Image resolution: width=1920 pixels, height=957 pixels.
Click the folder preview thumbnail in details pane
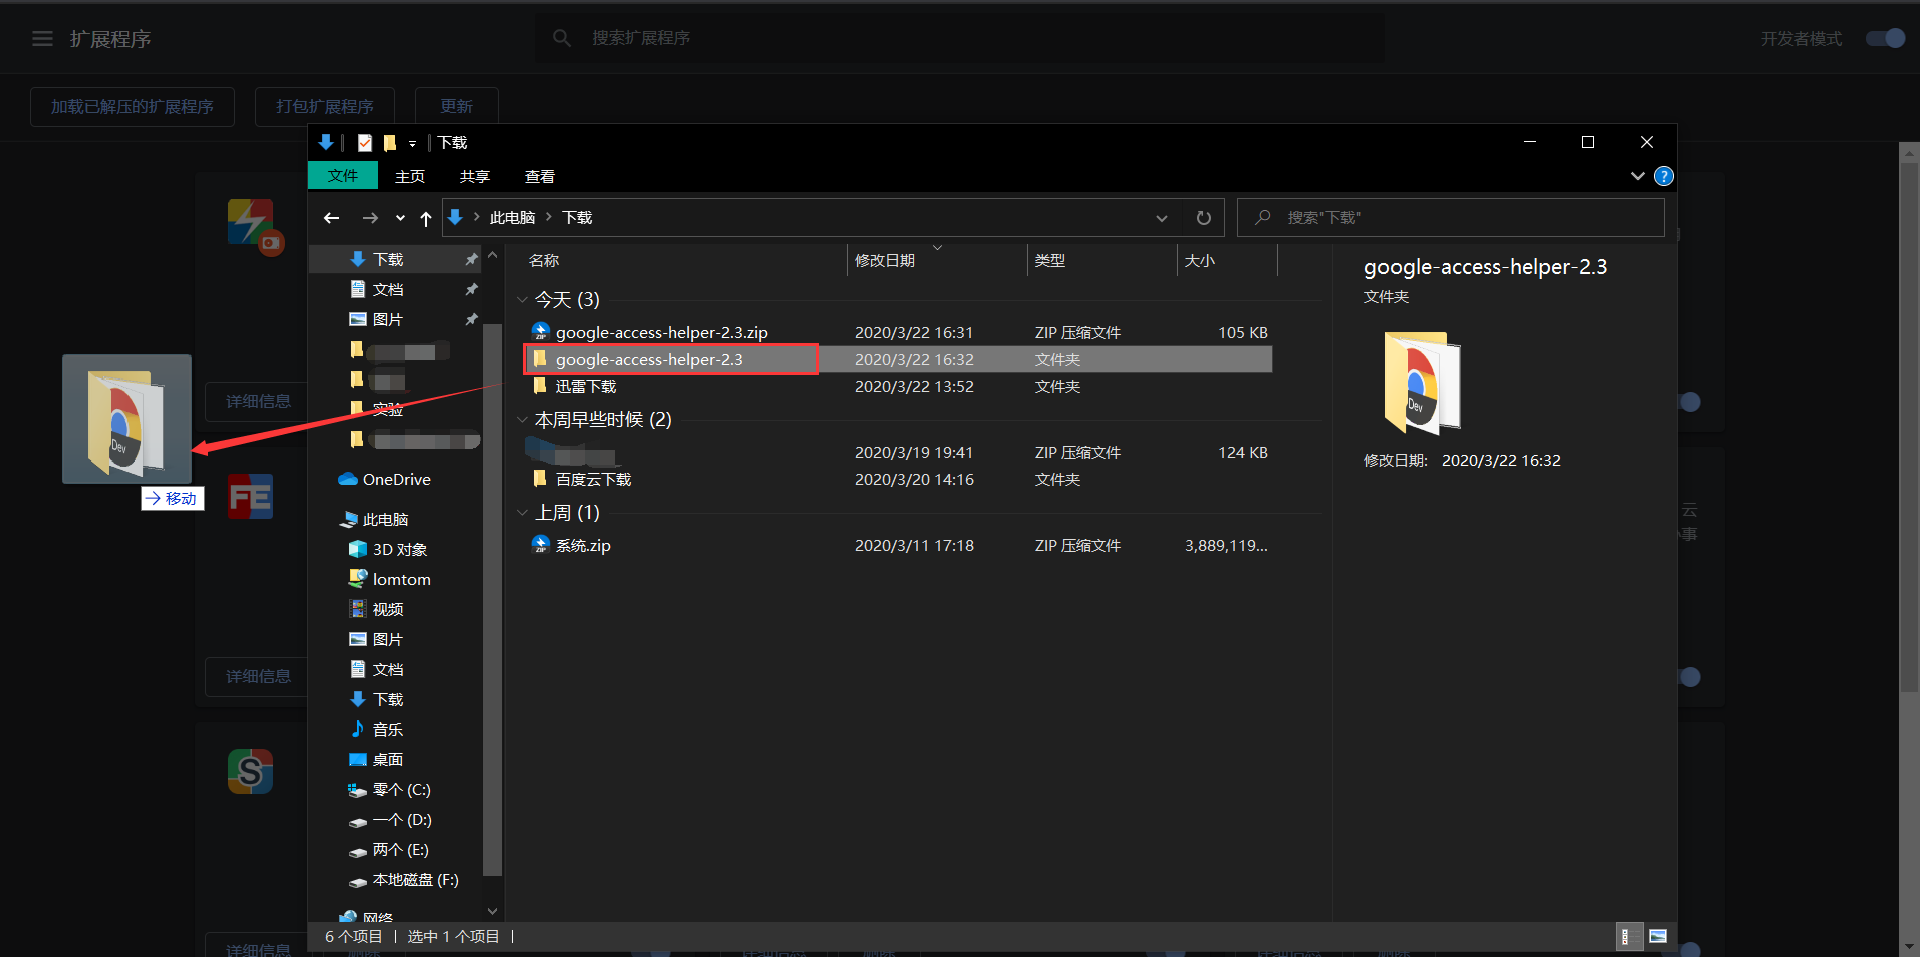(x=1422, y=383)
